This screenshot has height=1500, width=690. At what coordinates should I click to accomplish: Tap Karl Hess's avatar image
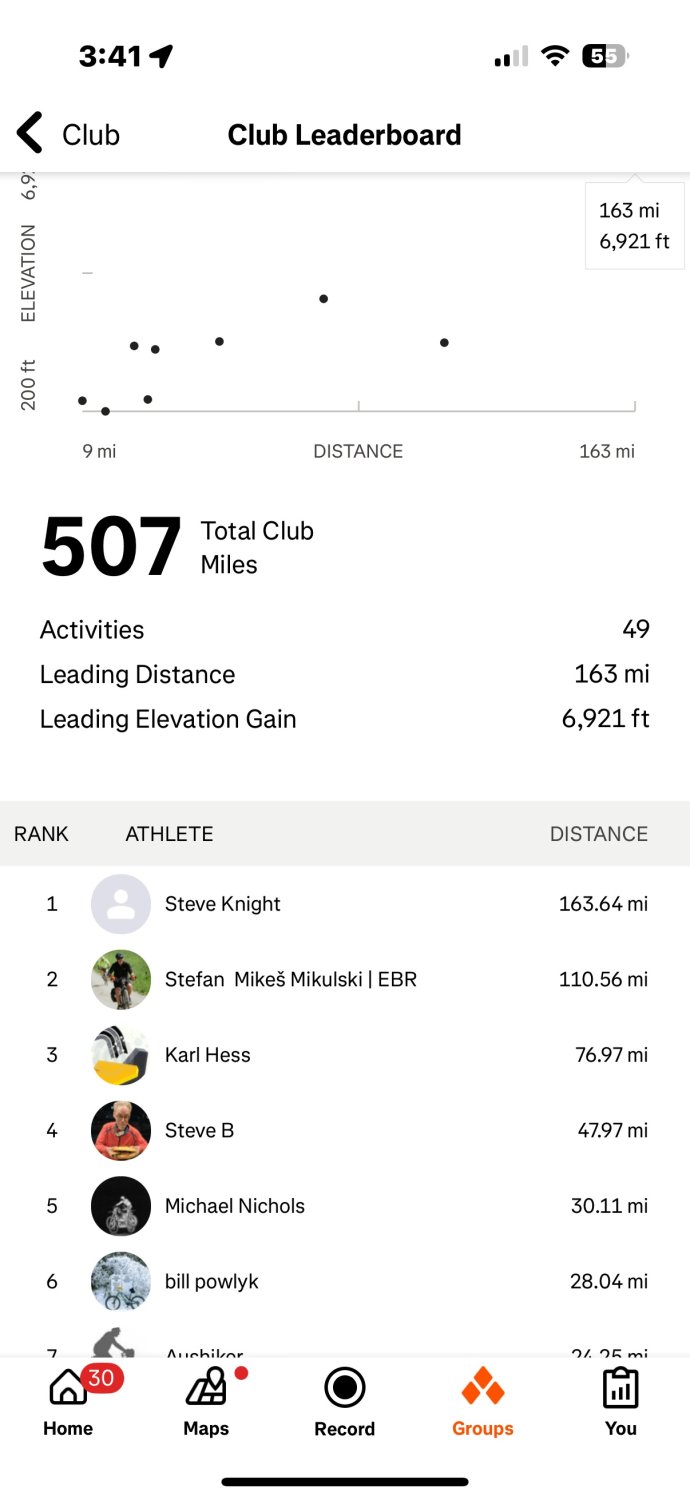click(121, 1055)
